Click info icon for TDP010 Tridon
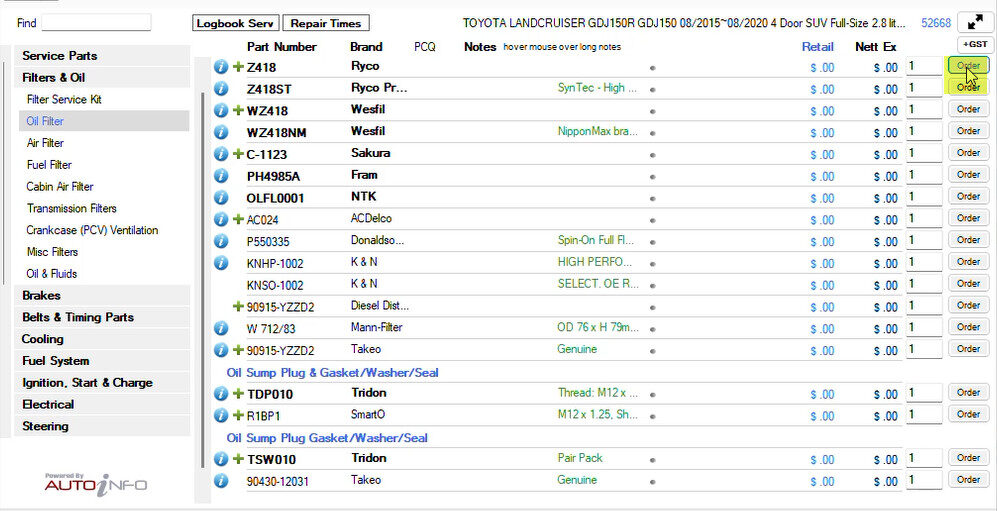This screenshot has height=511, width=997. (x=221, y=394)
